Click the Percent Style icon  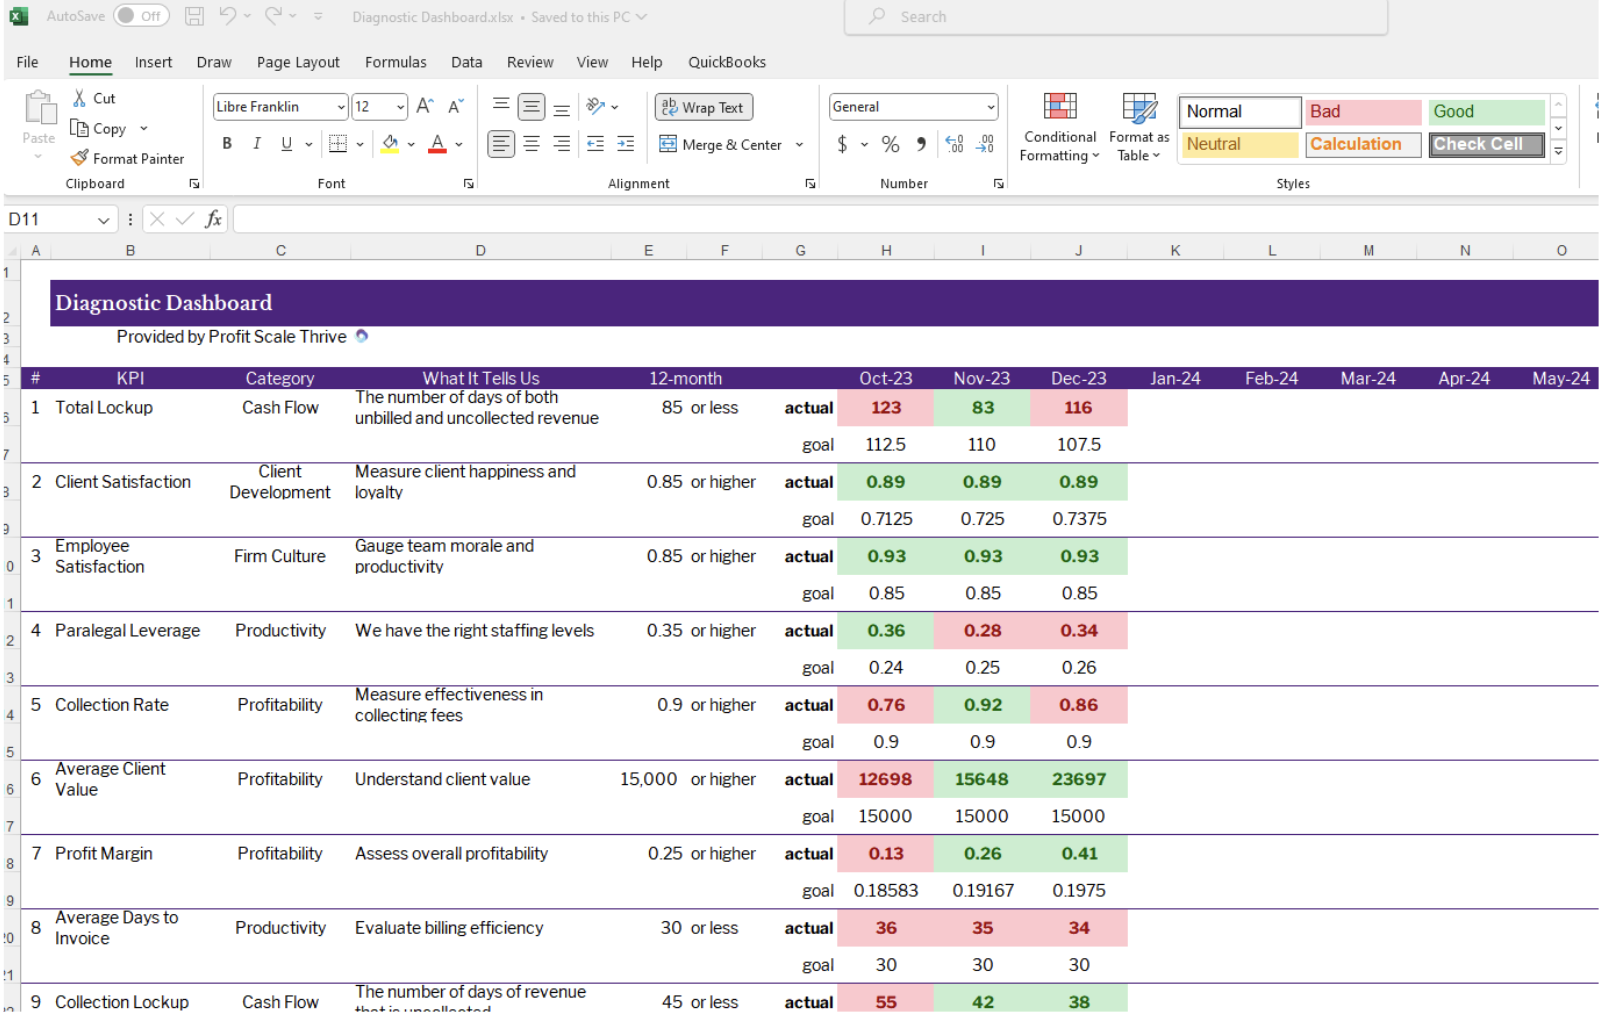point(890,144)
